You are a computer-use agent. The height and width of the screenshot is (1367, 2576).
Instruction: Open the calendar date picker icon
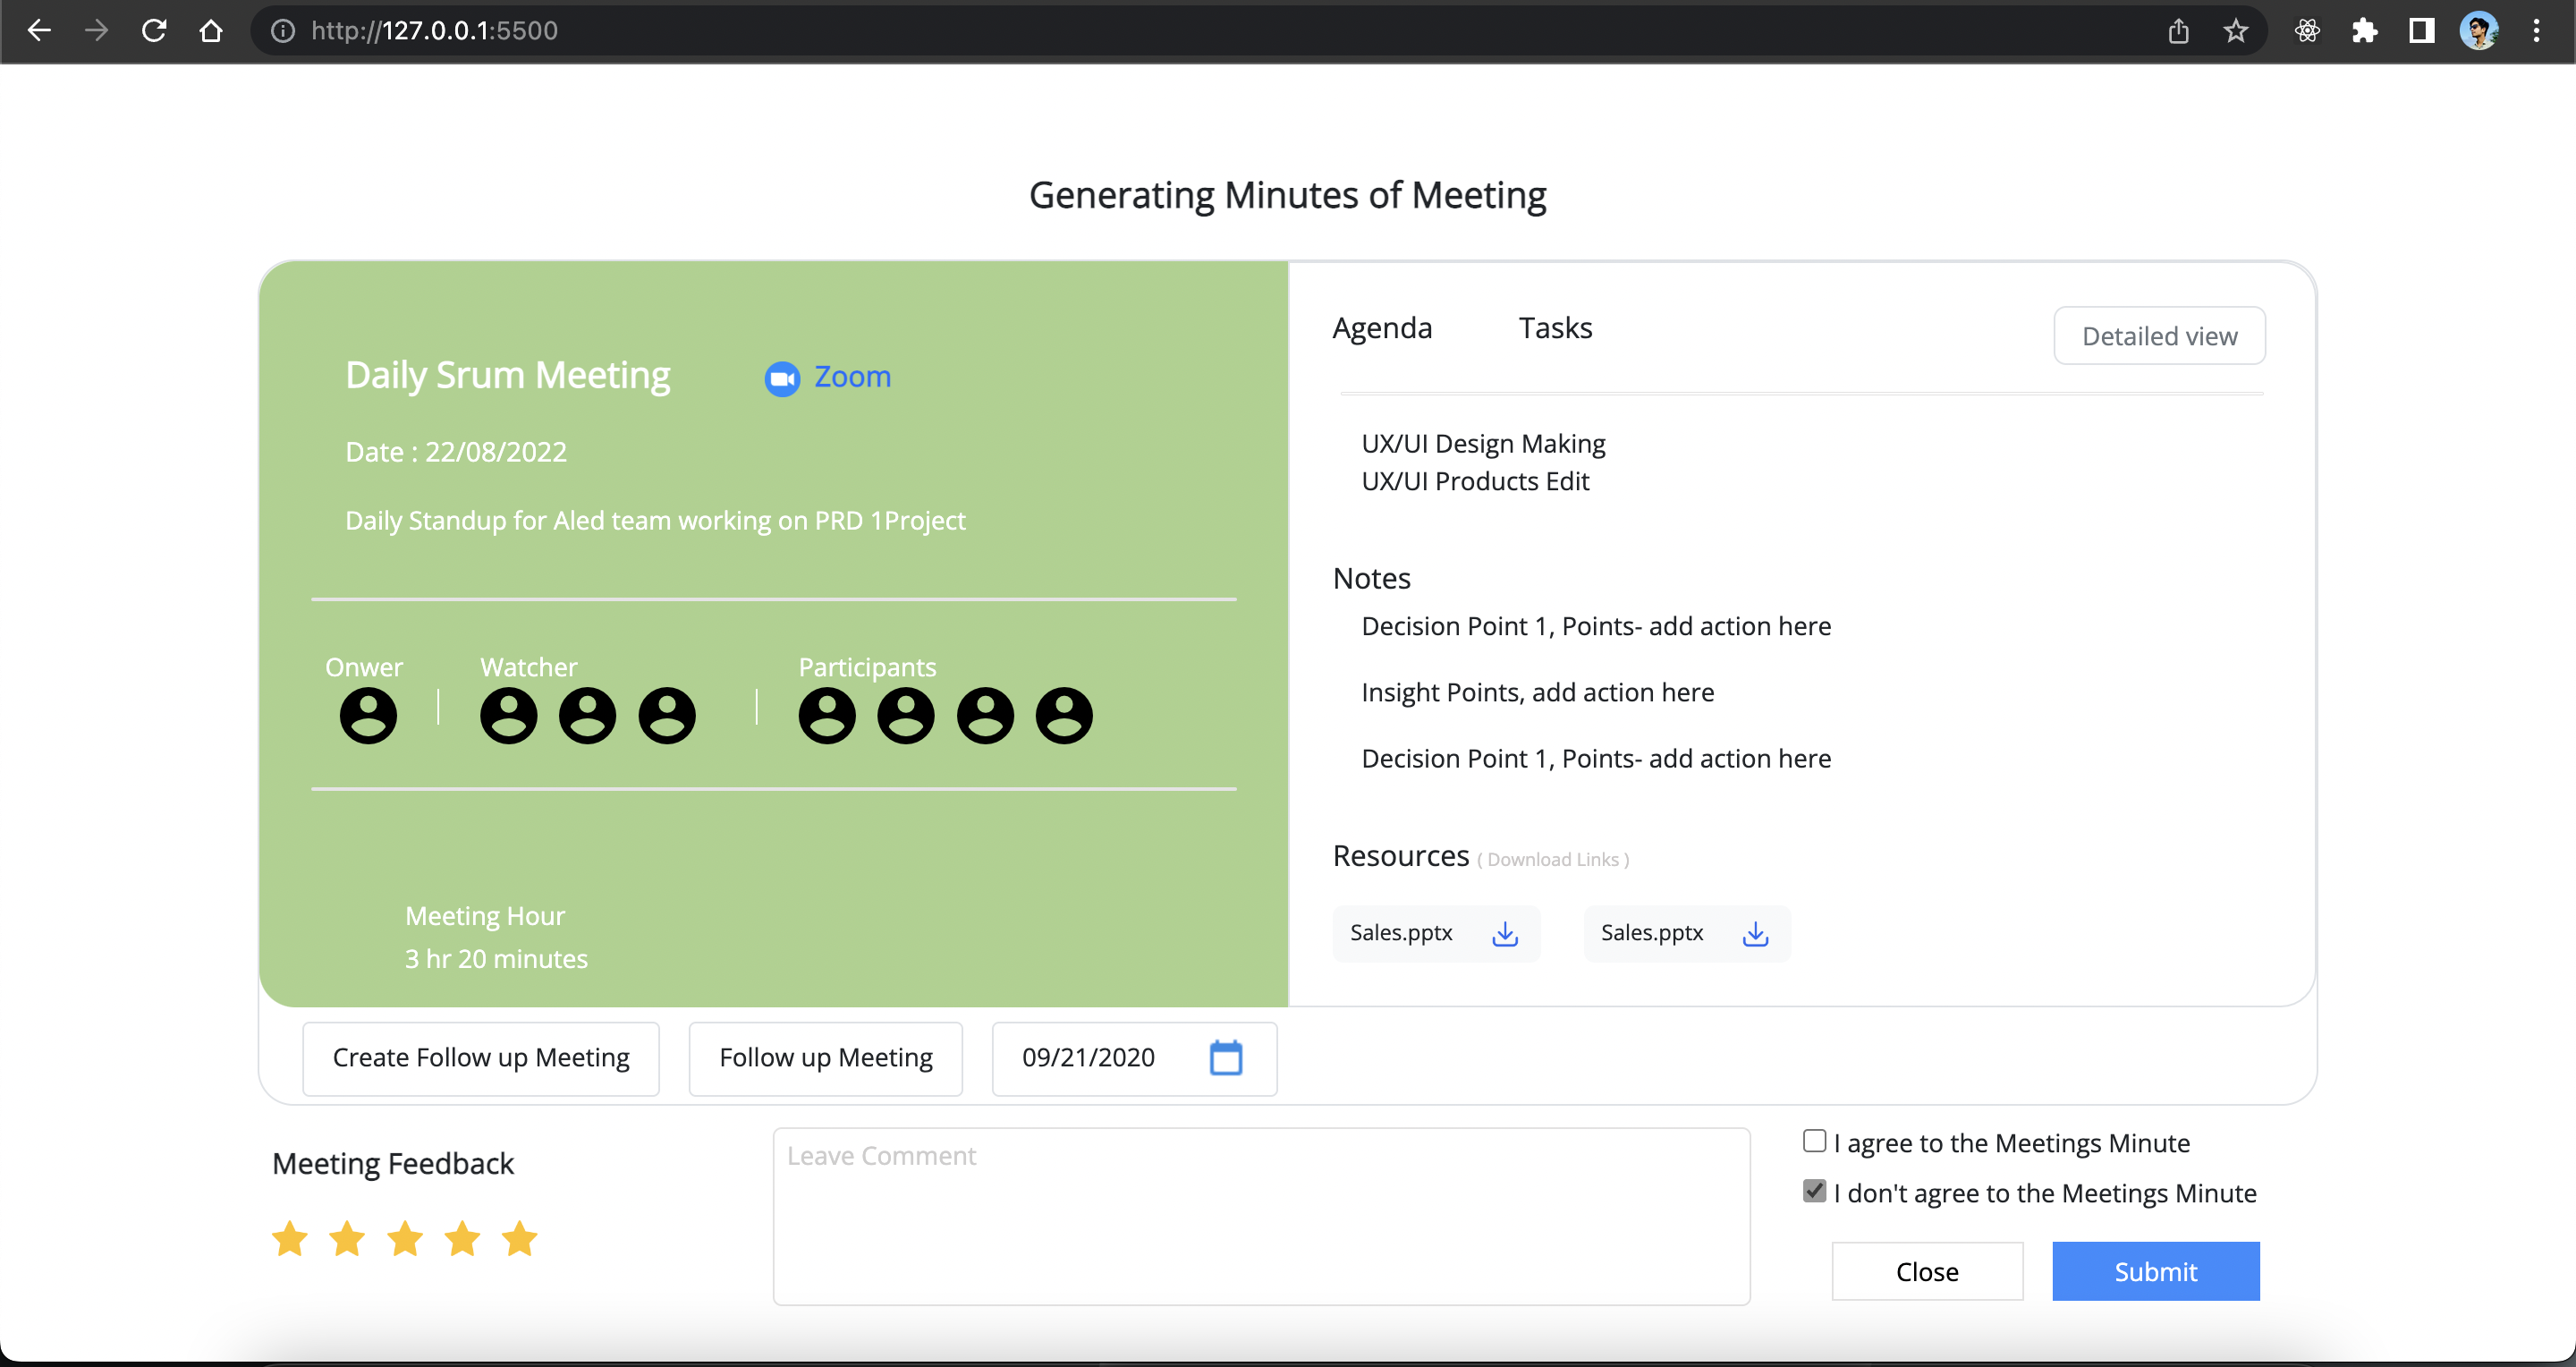tap(1225, 1057)
